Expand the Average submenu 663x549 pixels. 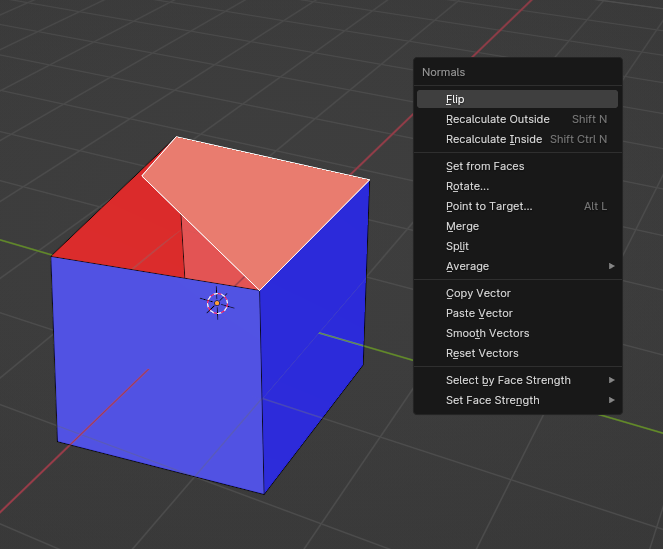click(517, 266)
